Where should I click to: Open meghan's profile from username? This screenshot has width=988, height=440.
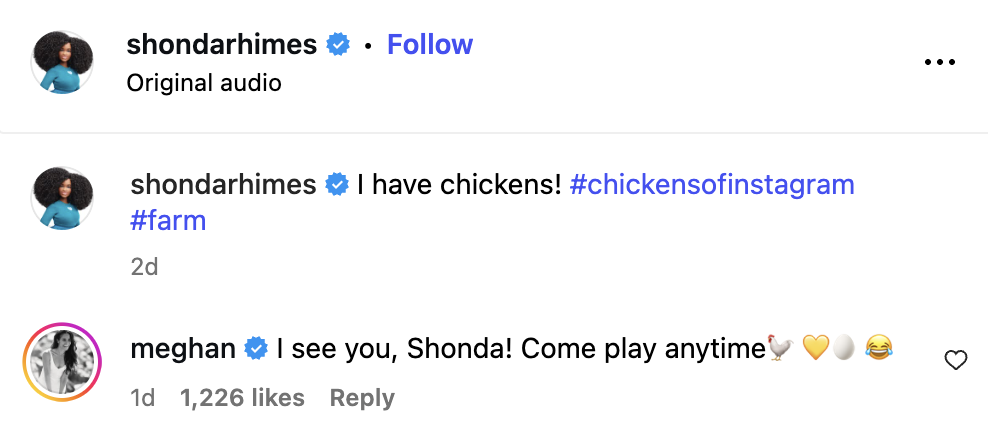tap(183, 349)
